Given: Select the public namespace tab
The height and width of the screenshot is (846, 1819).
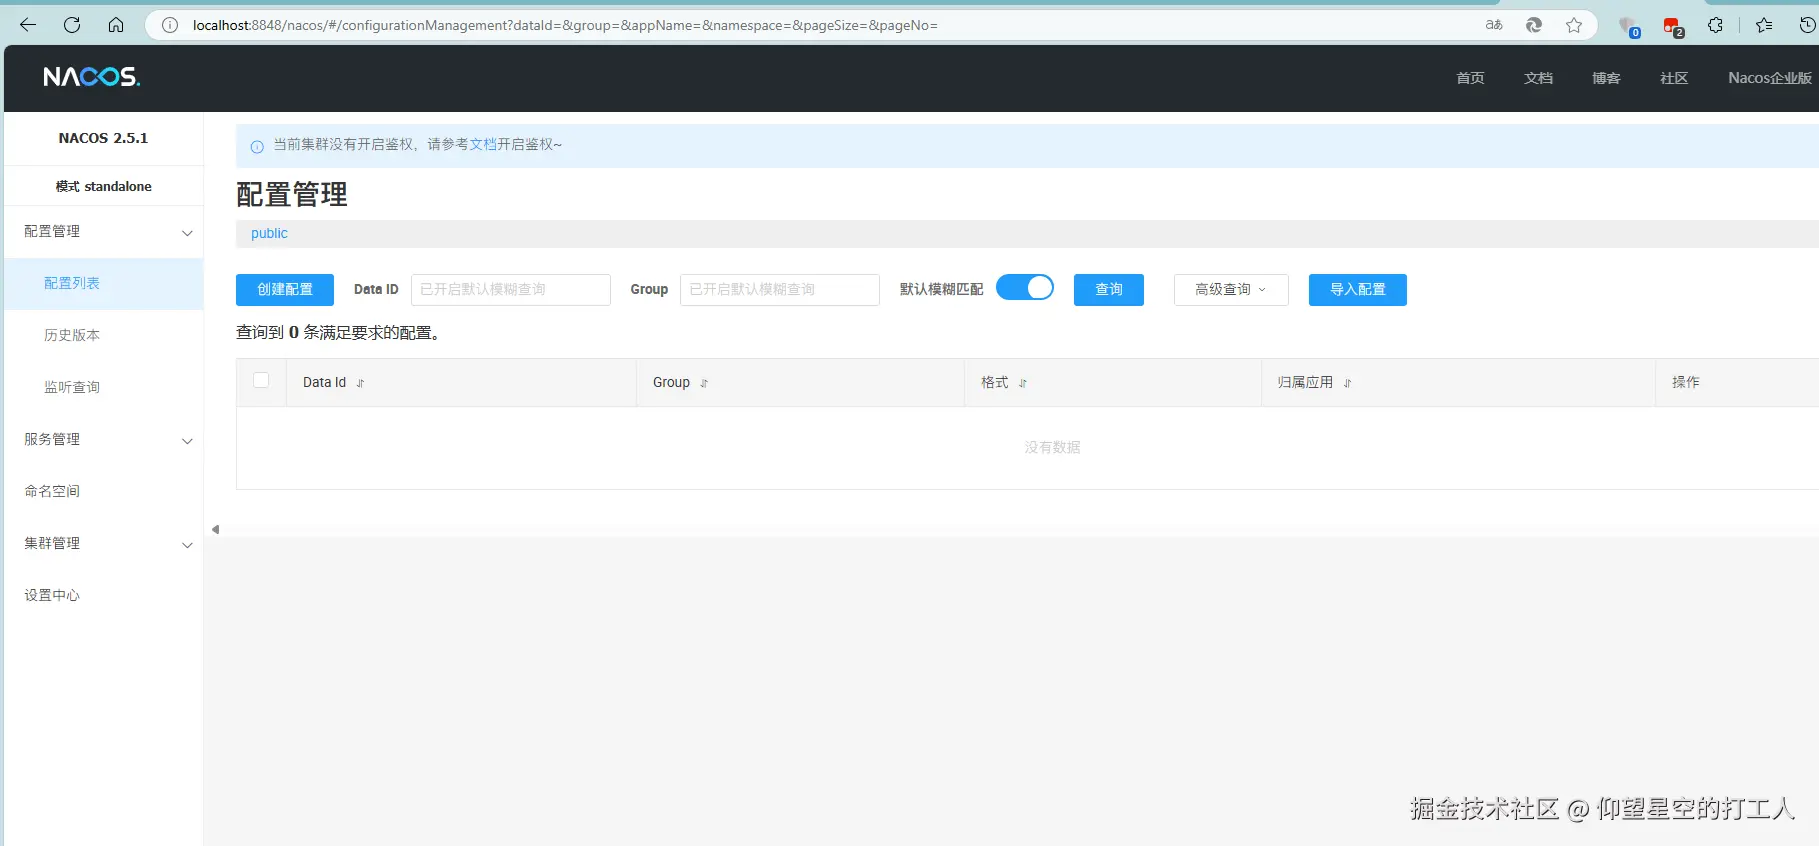Looking at the screenshot, I should tap(269, 233).
